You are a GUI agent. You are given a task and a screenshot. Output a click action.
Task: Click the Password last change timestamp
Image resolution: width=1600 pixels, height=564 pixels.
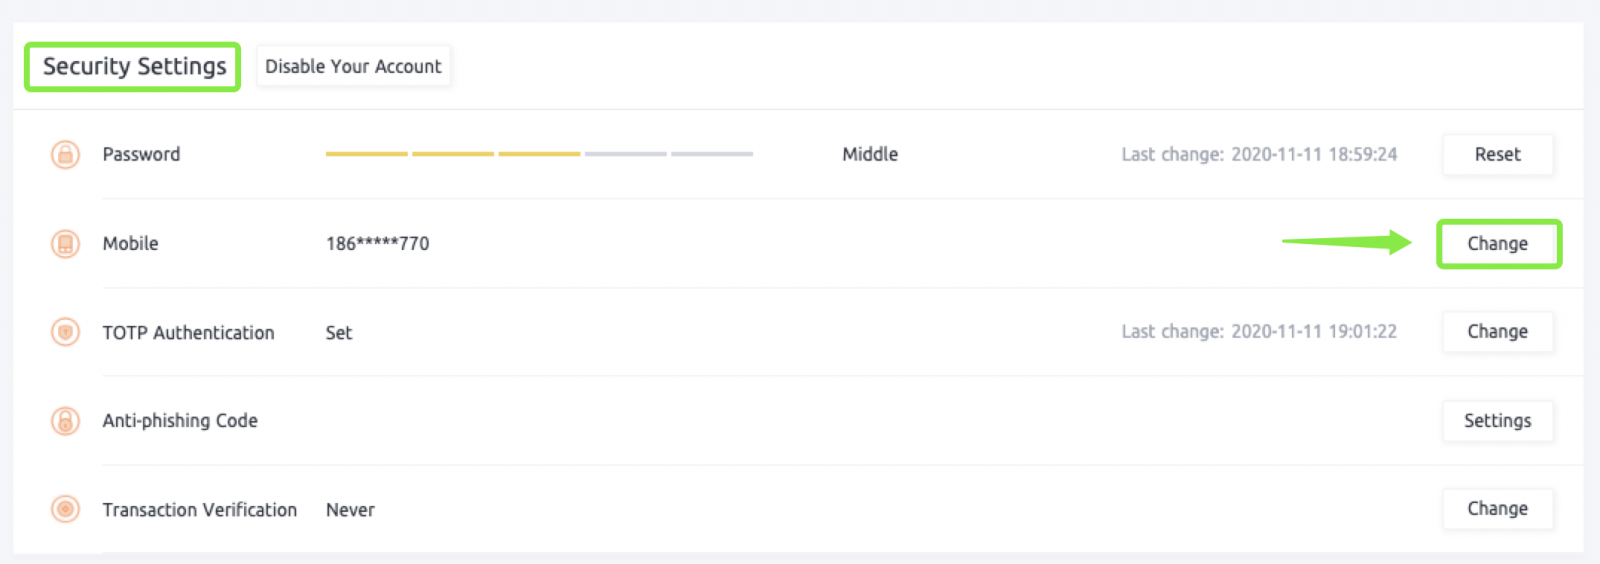pyautogui.click(x=1259, y=154)
